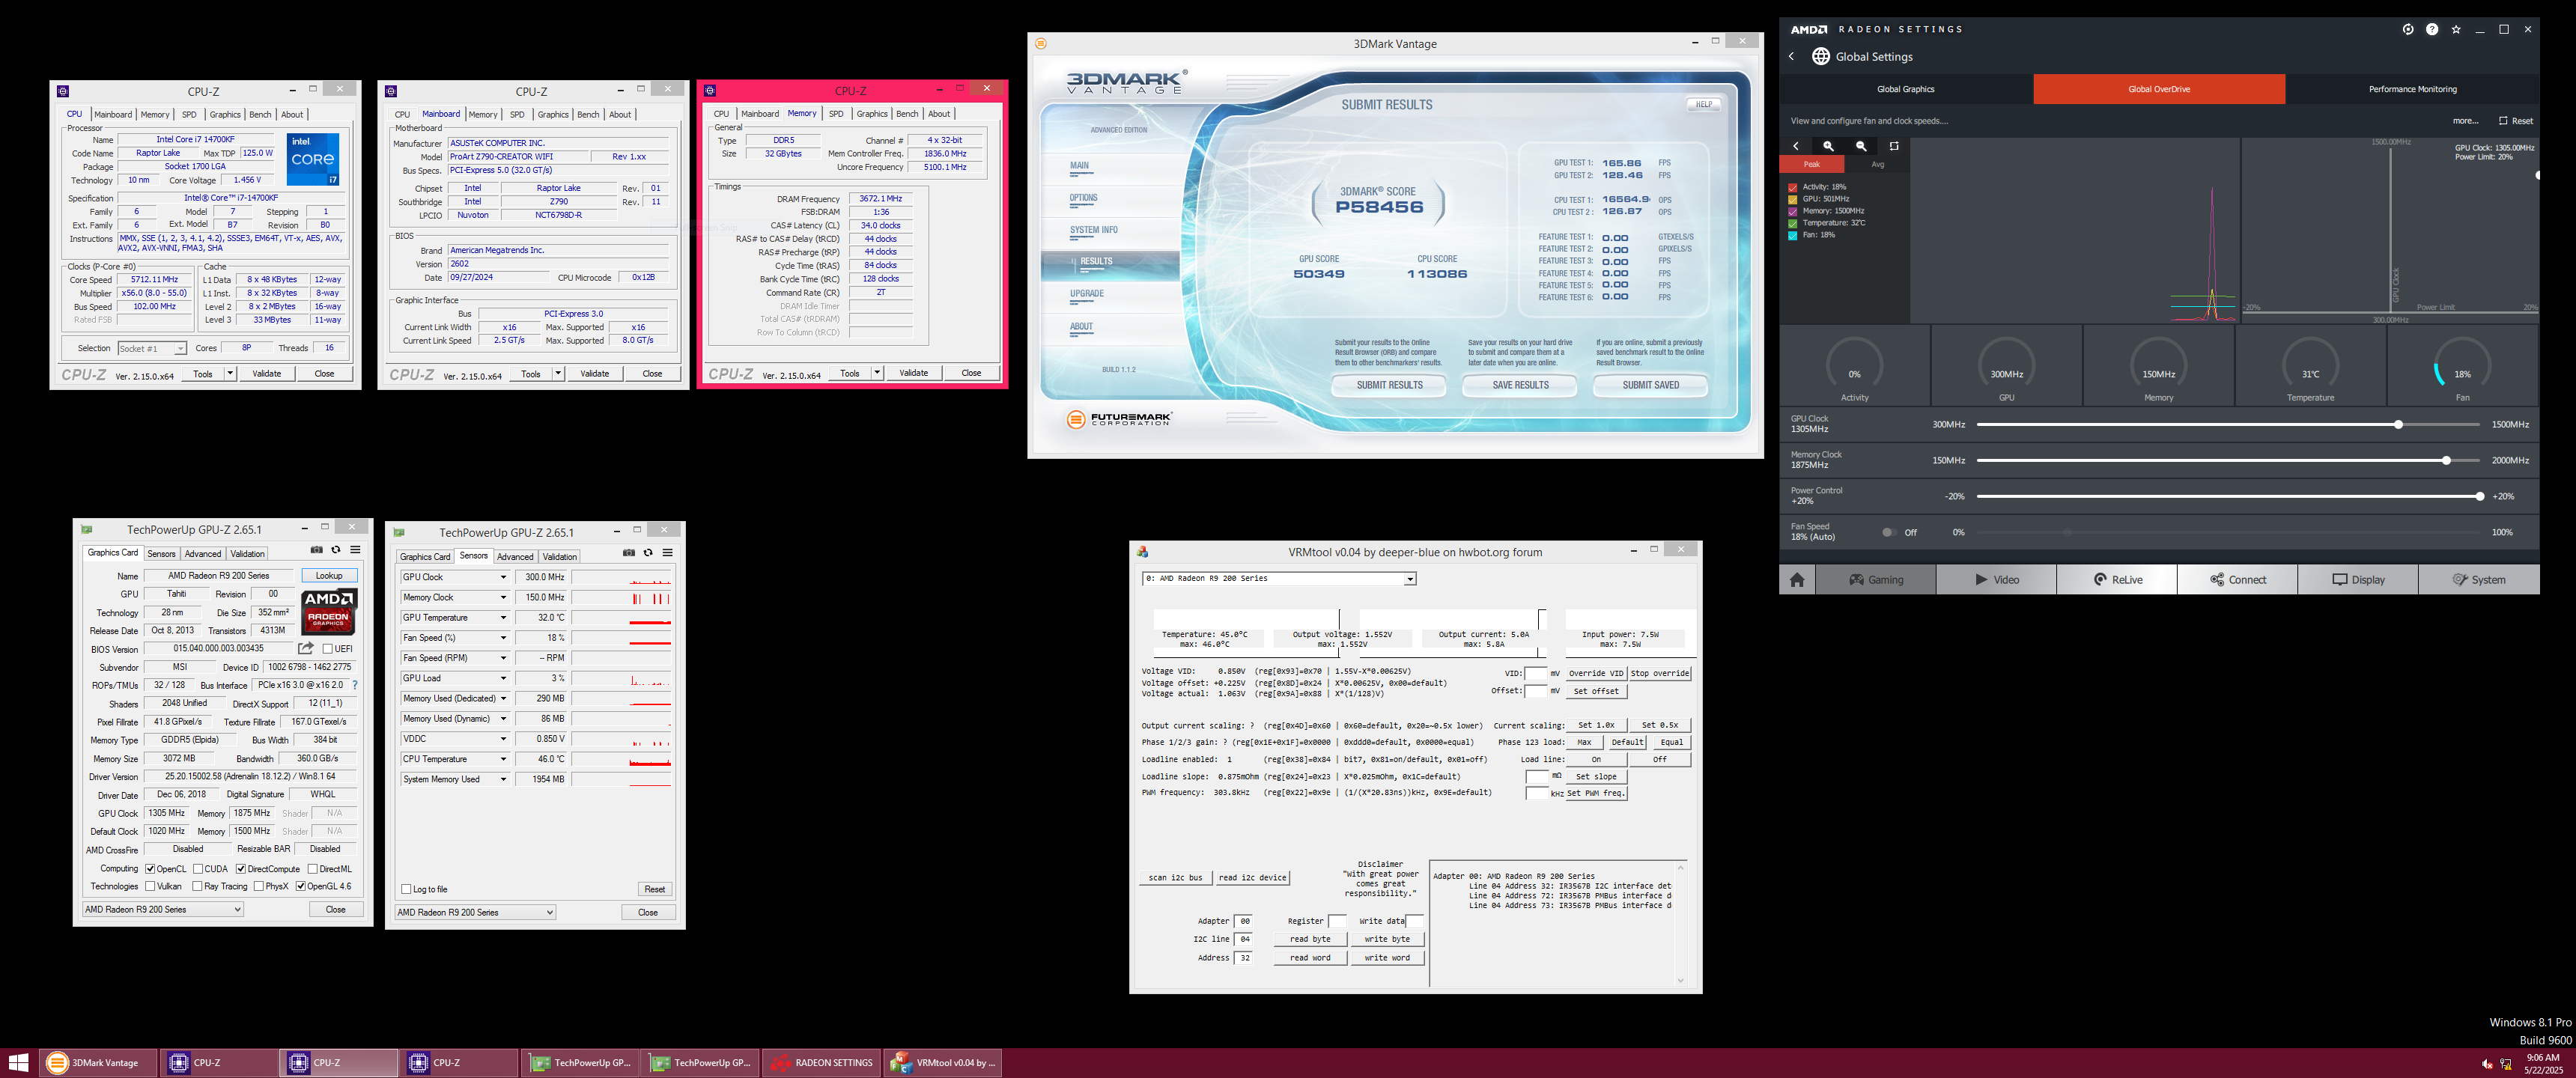Click the star favorites icon in Radeon Settings
This screenshot has height=1078, width=2576.
pos(2456,29)
